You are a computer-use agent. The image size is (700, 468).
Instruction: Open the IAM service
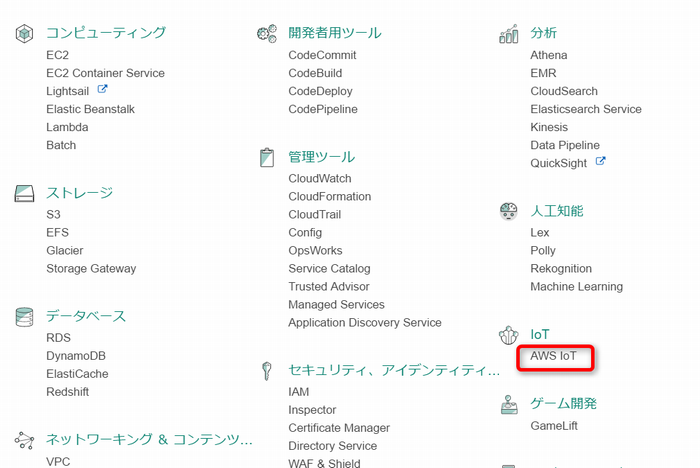[x=299, y=392]
